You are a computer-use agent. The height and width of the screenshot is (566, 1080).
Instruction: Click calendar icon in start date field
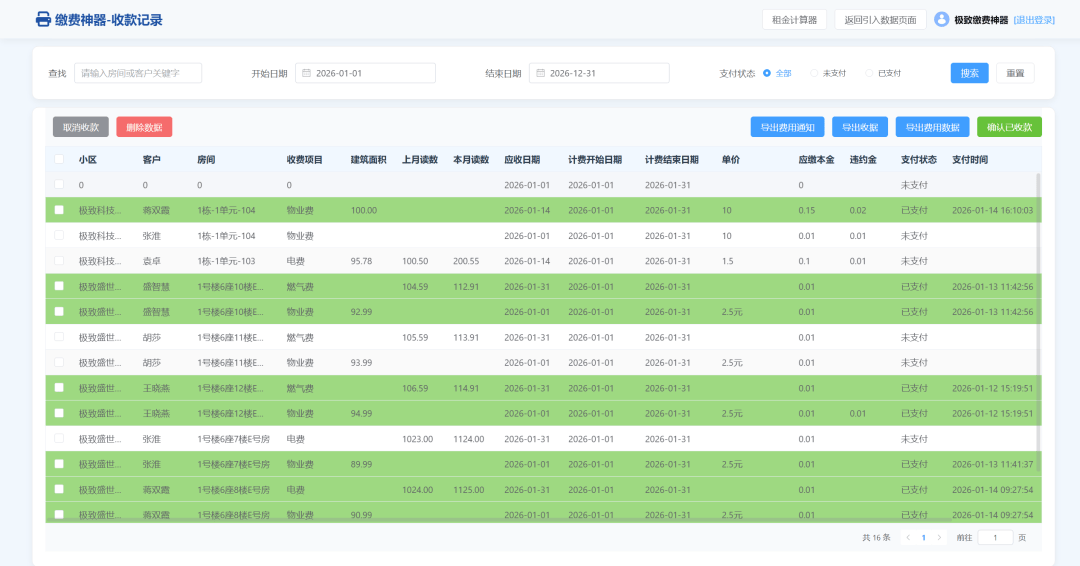click(x=305, y=73)
